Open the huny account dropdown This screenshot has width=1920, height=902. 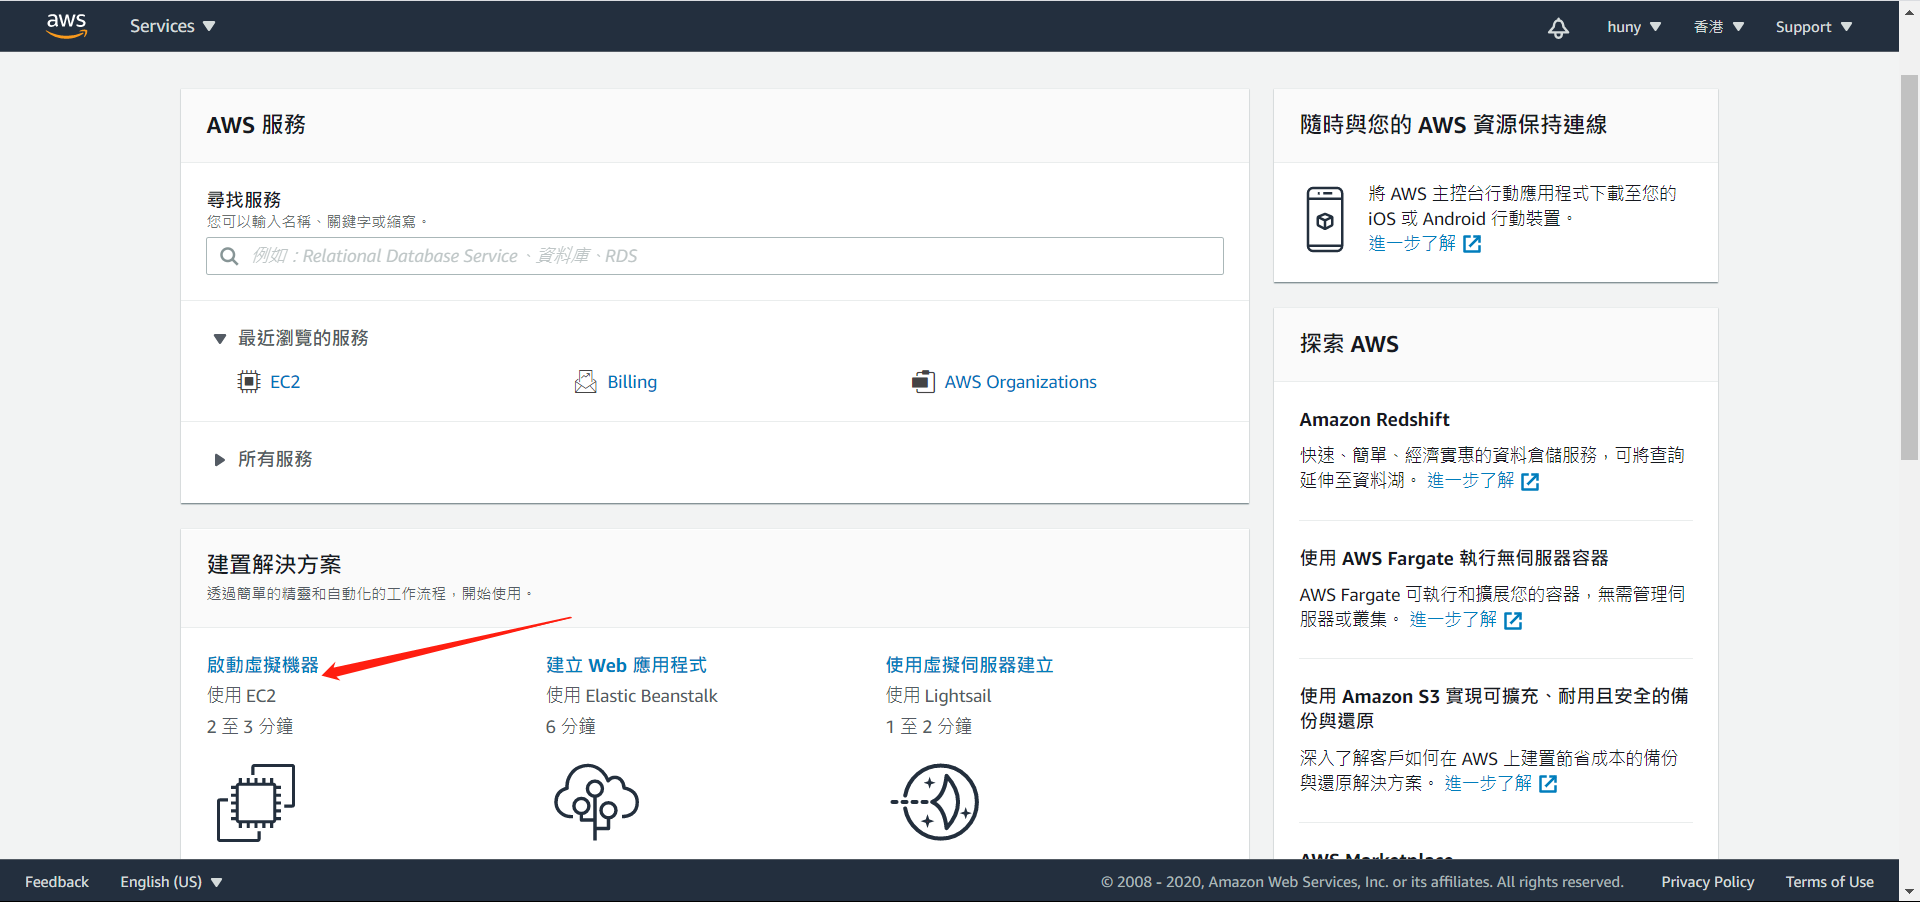pyautogui.click(x=1634, y=27)
